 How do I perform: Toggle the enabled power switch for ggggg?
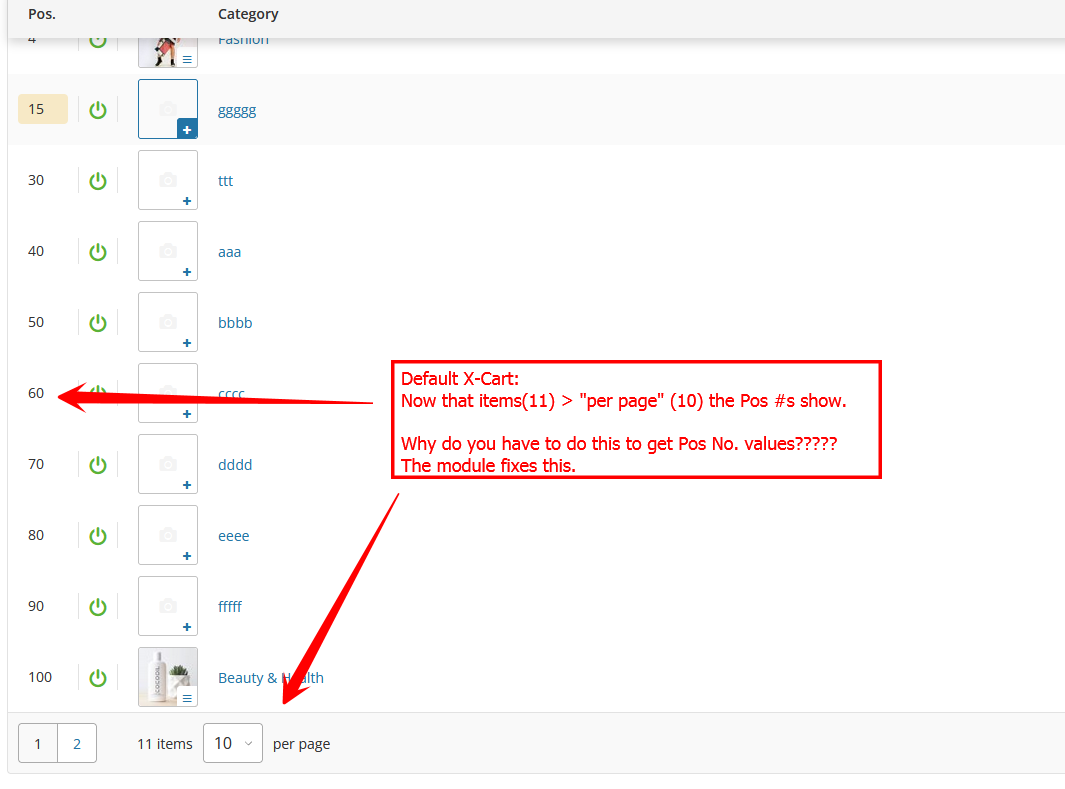click(98, 110)
